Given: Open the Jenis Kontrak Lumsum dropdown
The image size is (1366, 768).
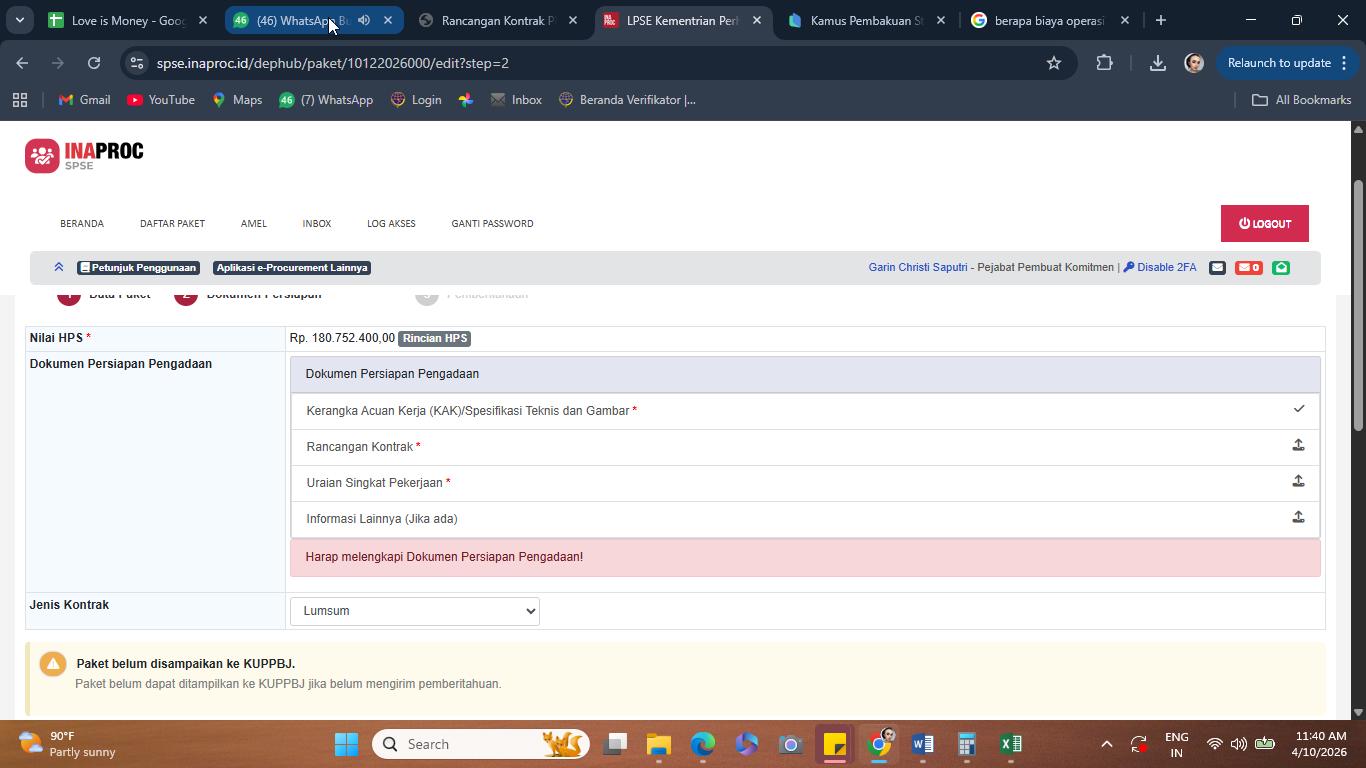Looking at the screenshot, I should (x=415, y=611).
